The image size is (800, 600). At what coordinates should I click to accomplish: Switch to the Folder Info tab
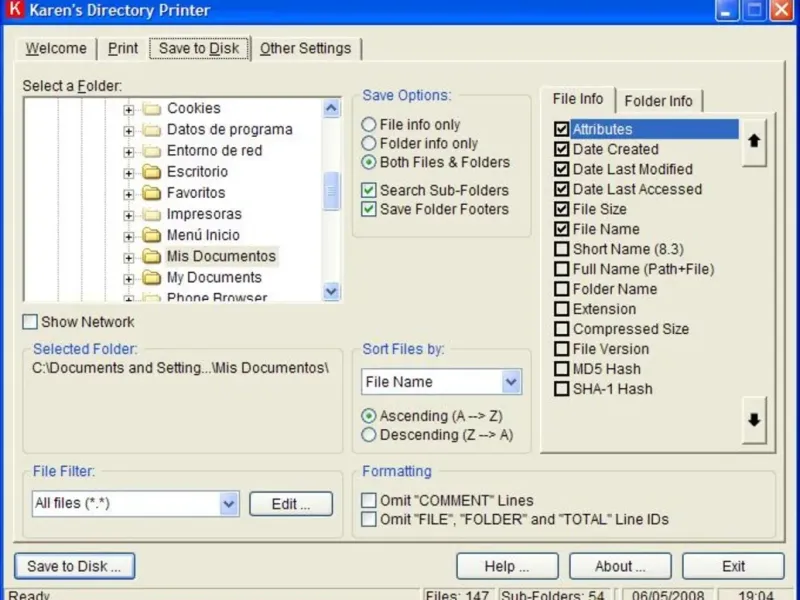point(658,101)
